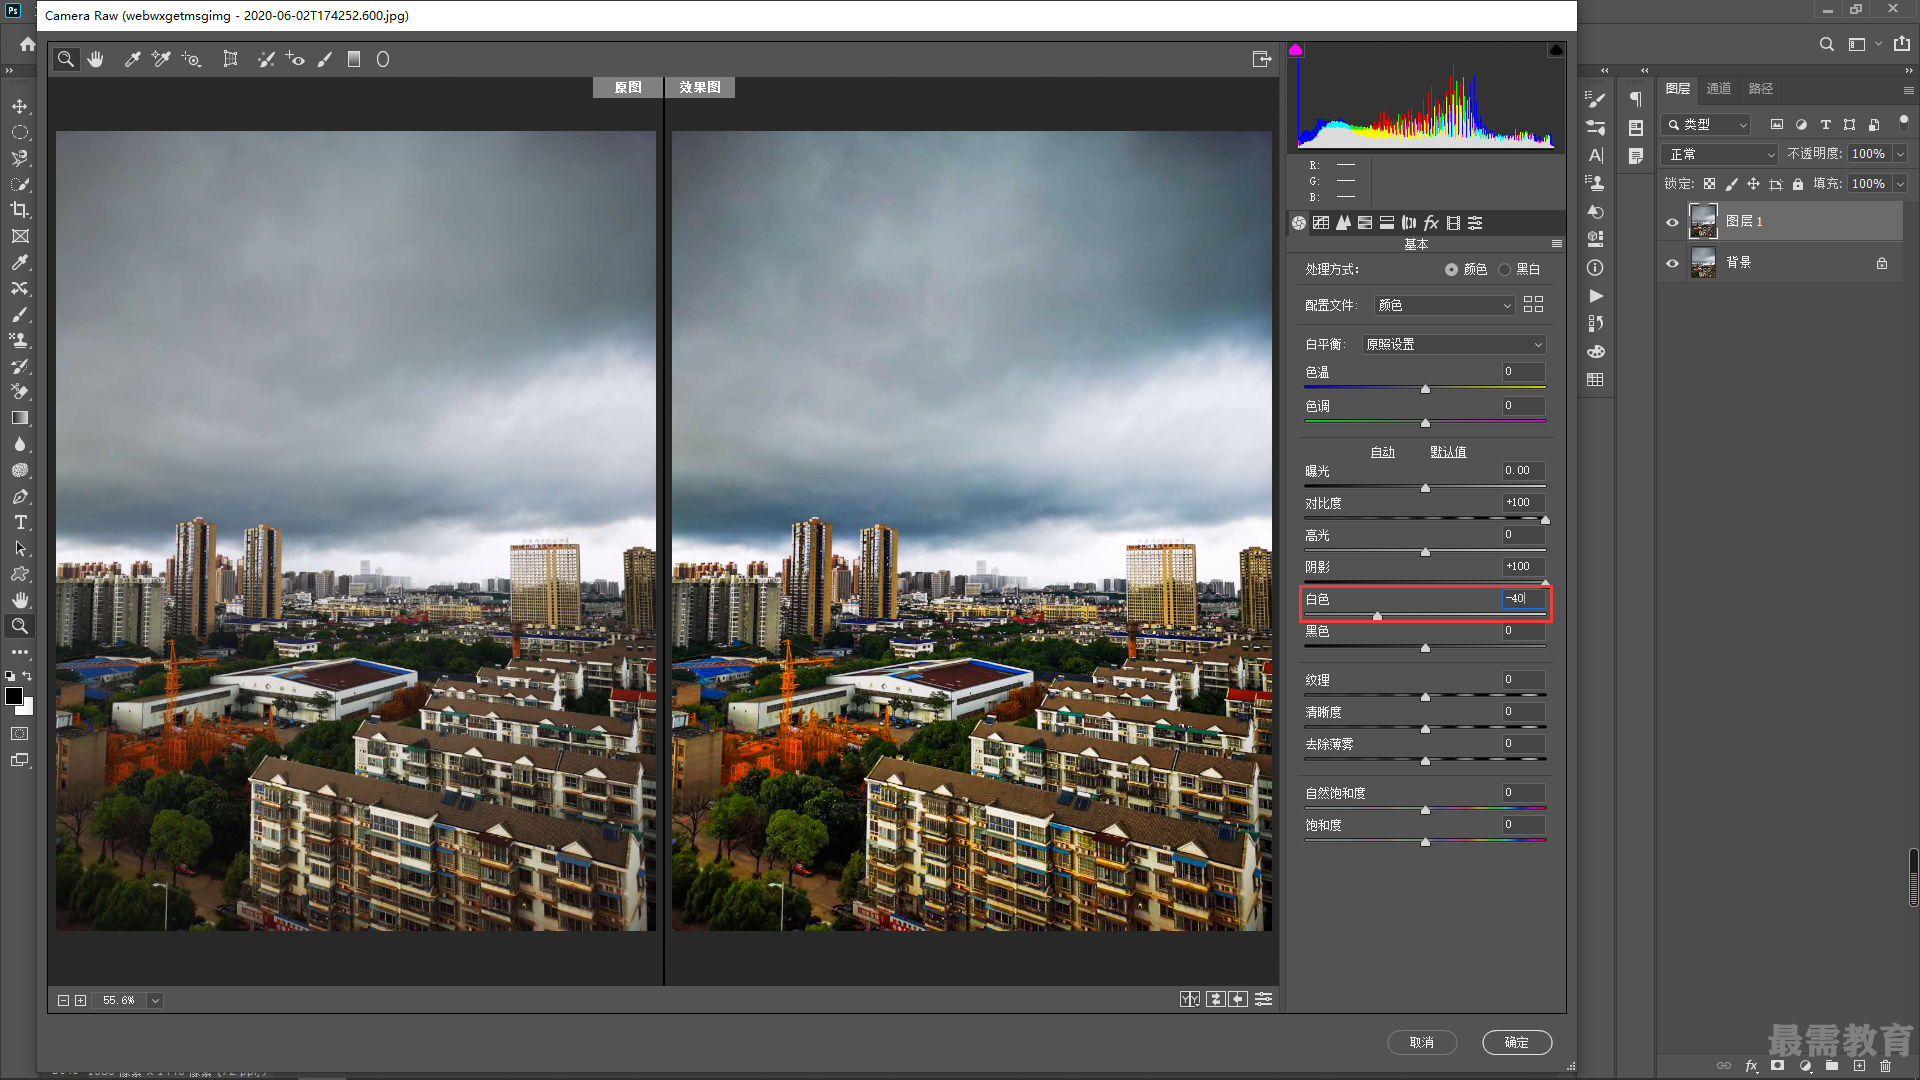Open the Effects fx panel icon
This screenshot has width=1920, height=1080.
click(x=1431, y=223)
